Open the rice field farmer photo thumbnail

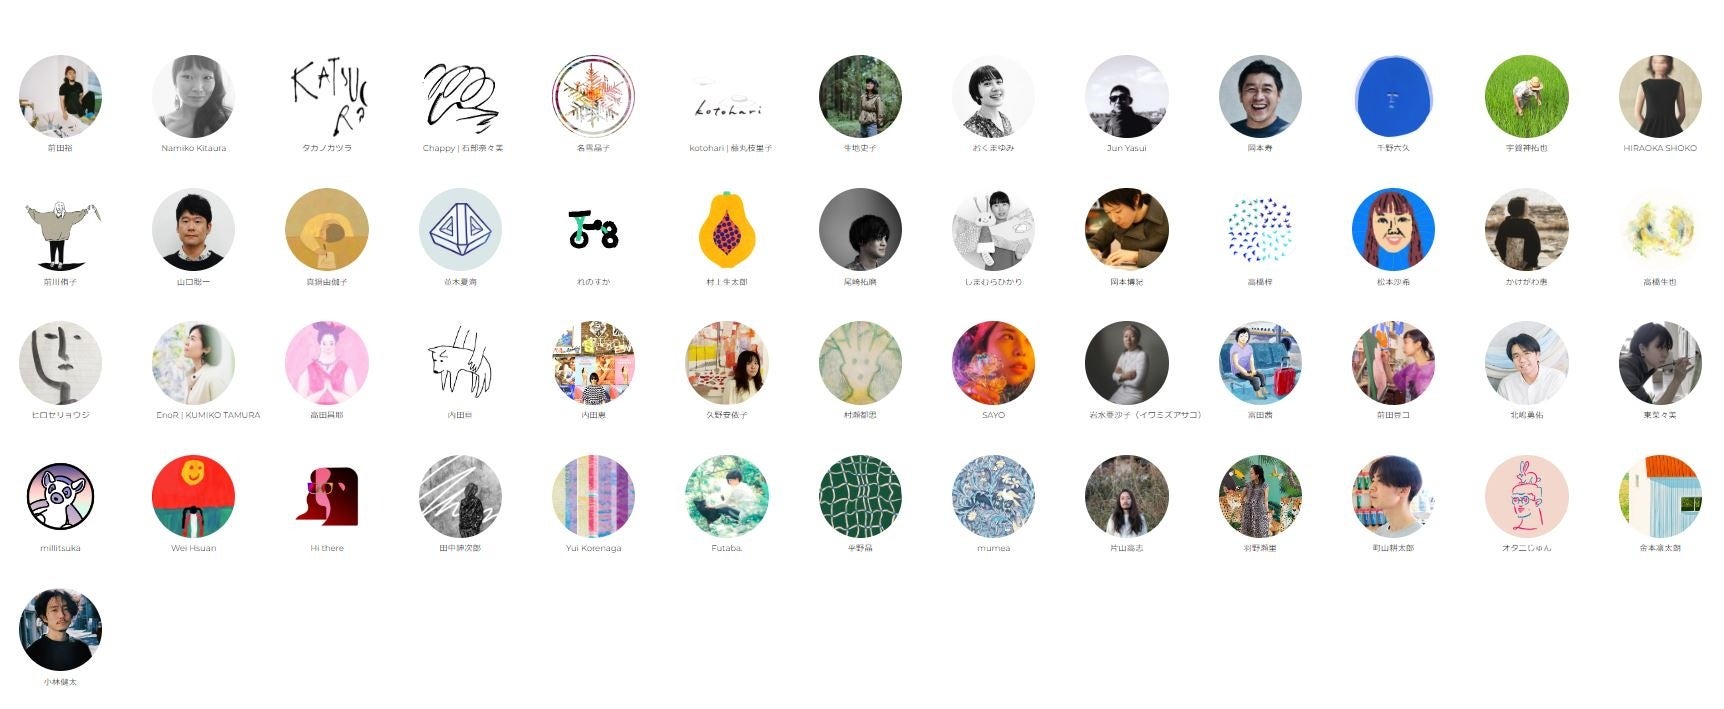pyautogui.click(x=1527, y=96)
